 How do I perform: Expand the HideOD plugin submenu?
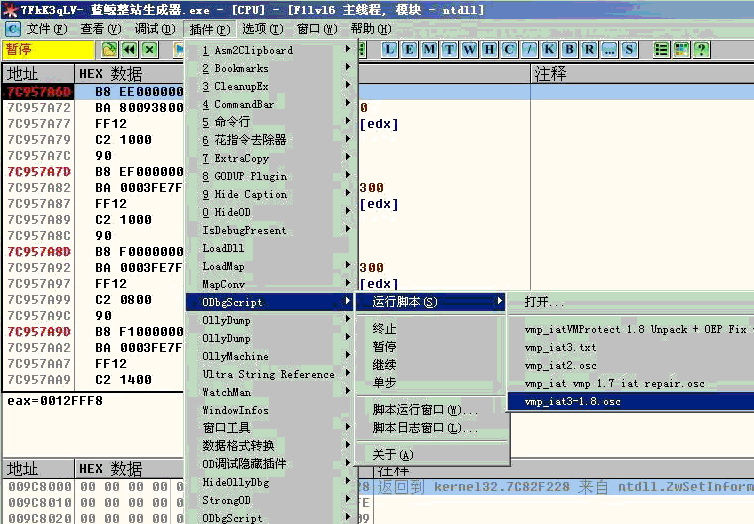(271, 212)
